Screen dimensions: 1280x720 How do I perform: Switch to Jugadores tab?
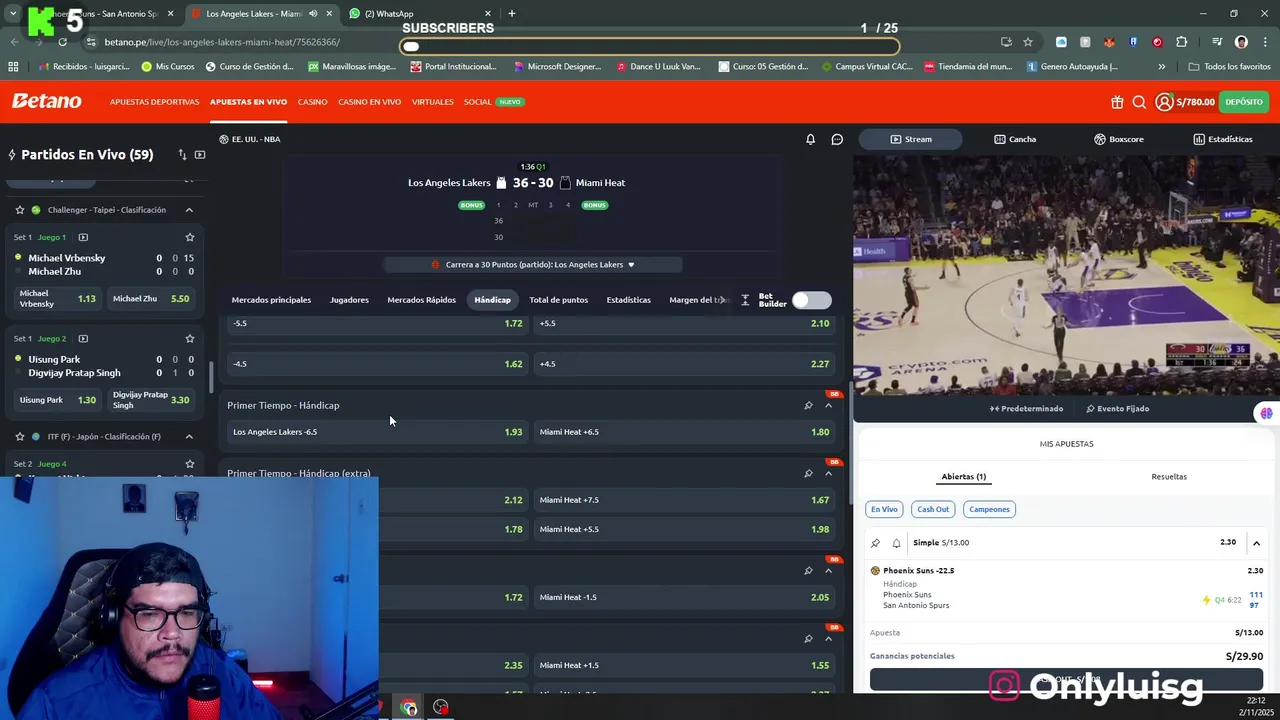tap(349, 300)
